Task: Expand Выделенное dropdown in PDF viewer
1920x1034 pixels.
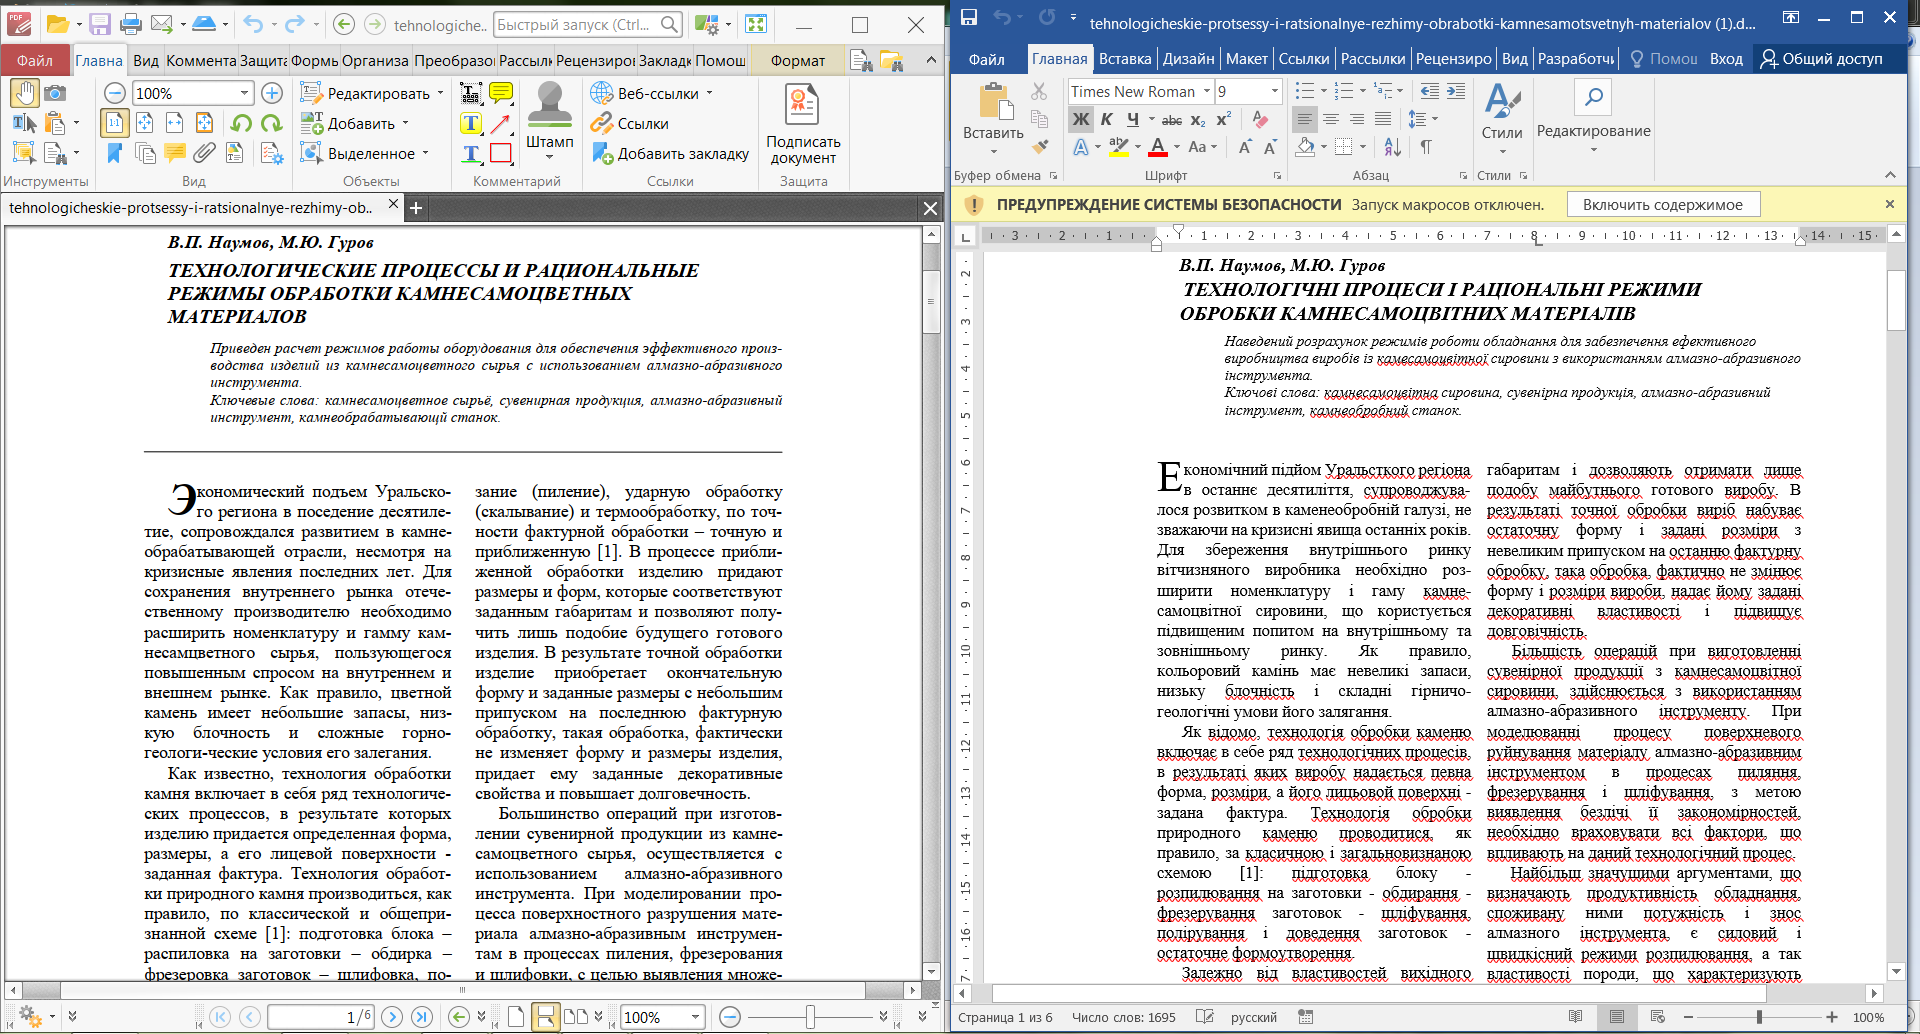Action: pyautogui.click(x=425, y=153)
